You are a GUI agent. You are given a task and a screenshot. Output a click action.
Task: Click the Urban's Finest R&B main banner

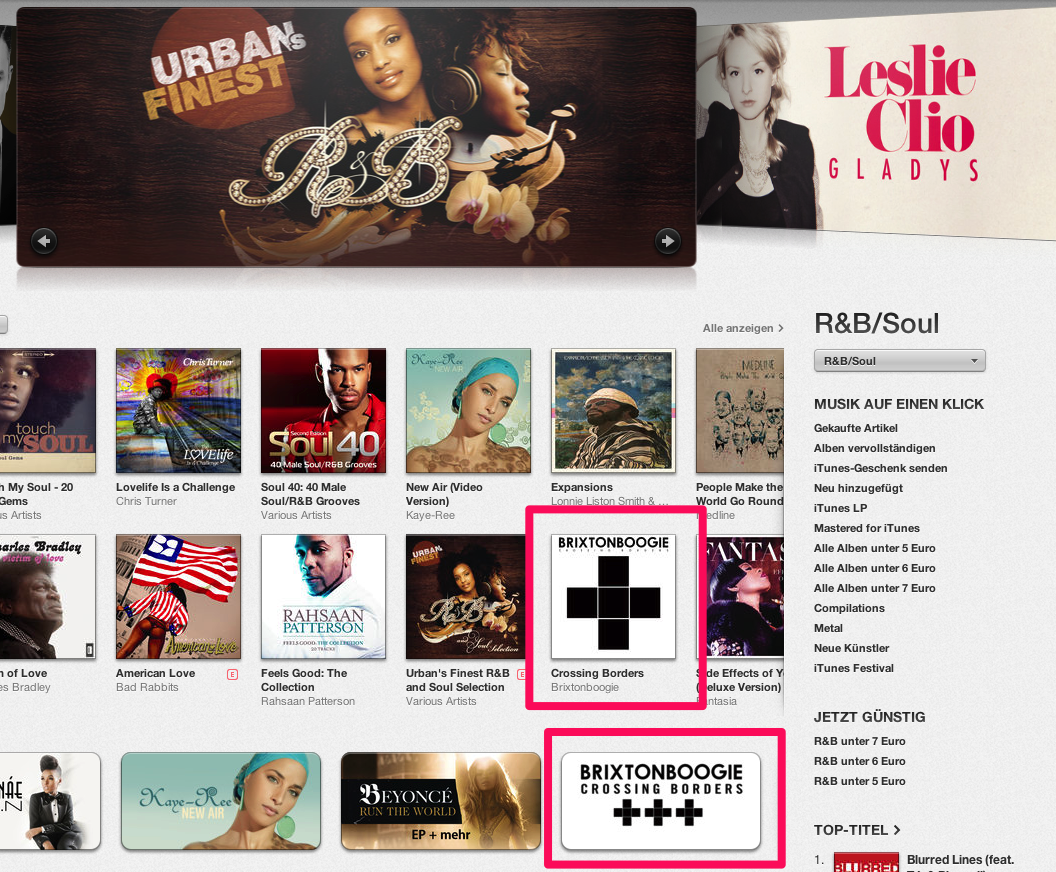(356, 137)
